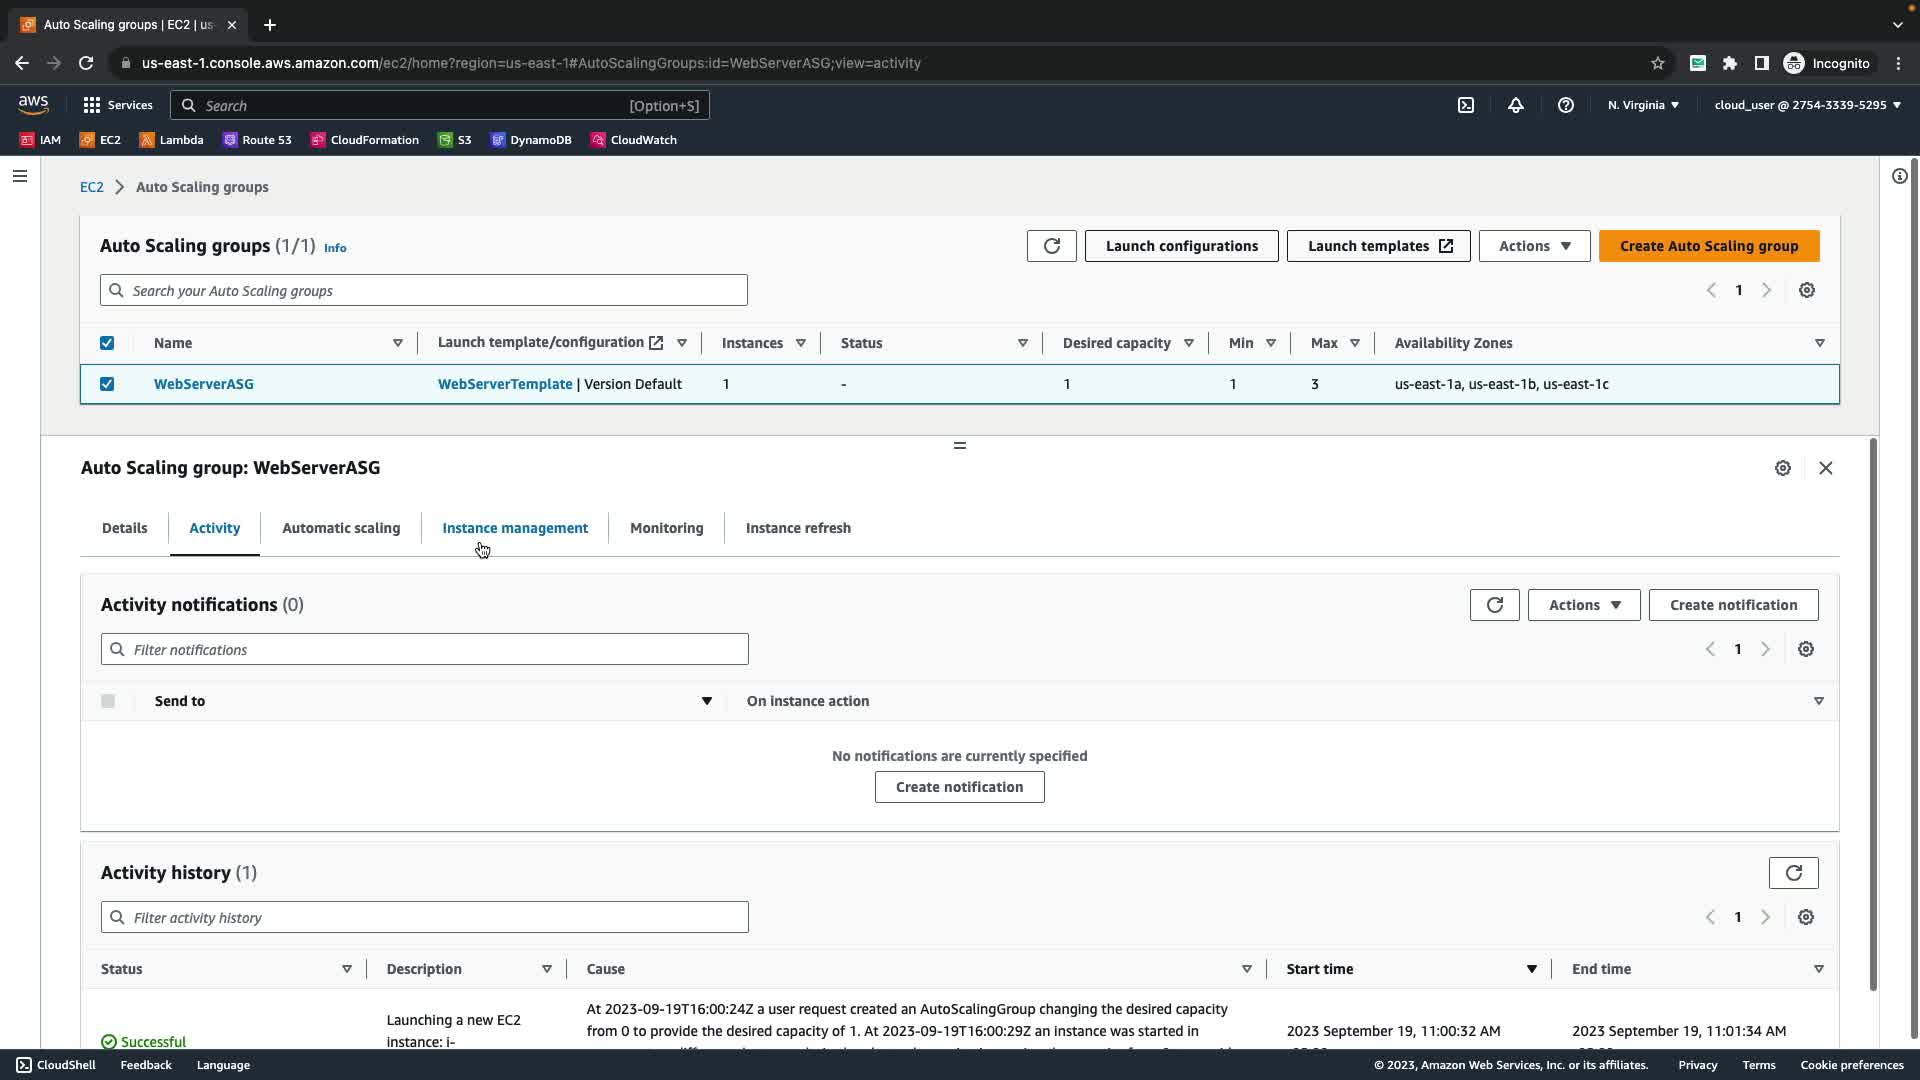Switch to the Instance management tab

pos(515,528)
